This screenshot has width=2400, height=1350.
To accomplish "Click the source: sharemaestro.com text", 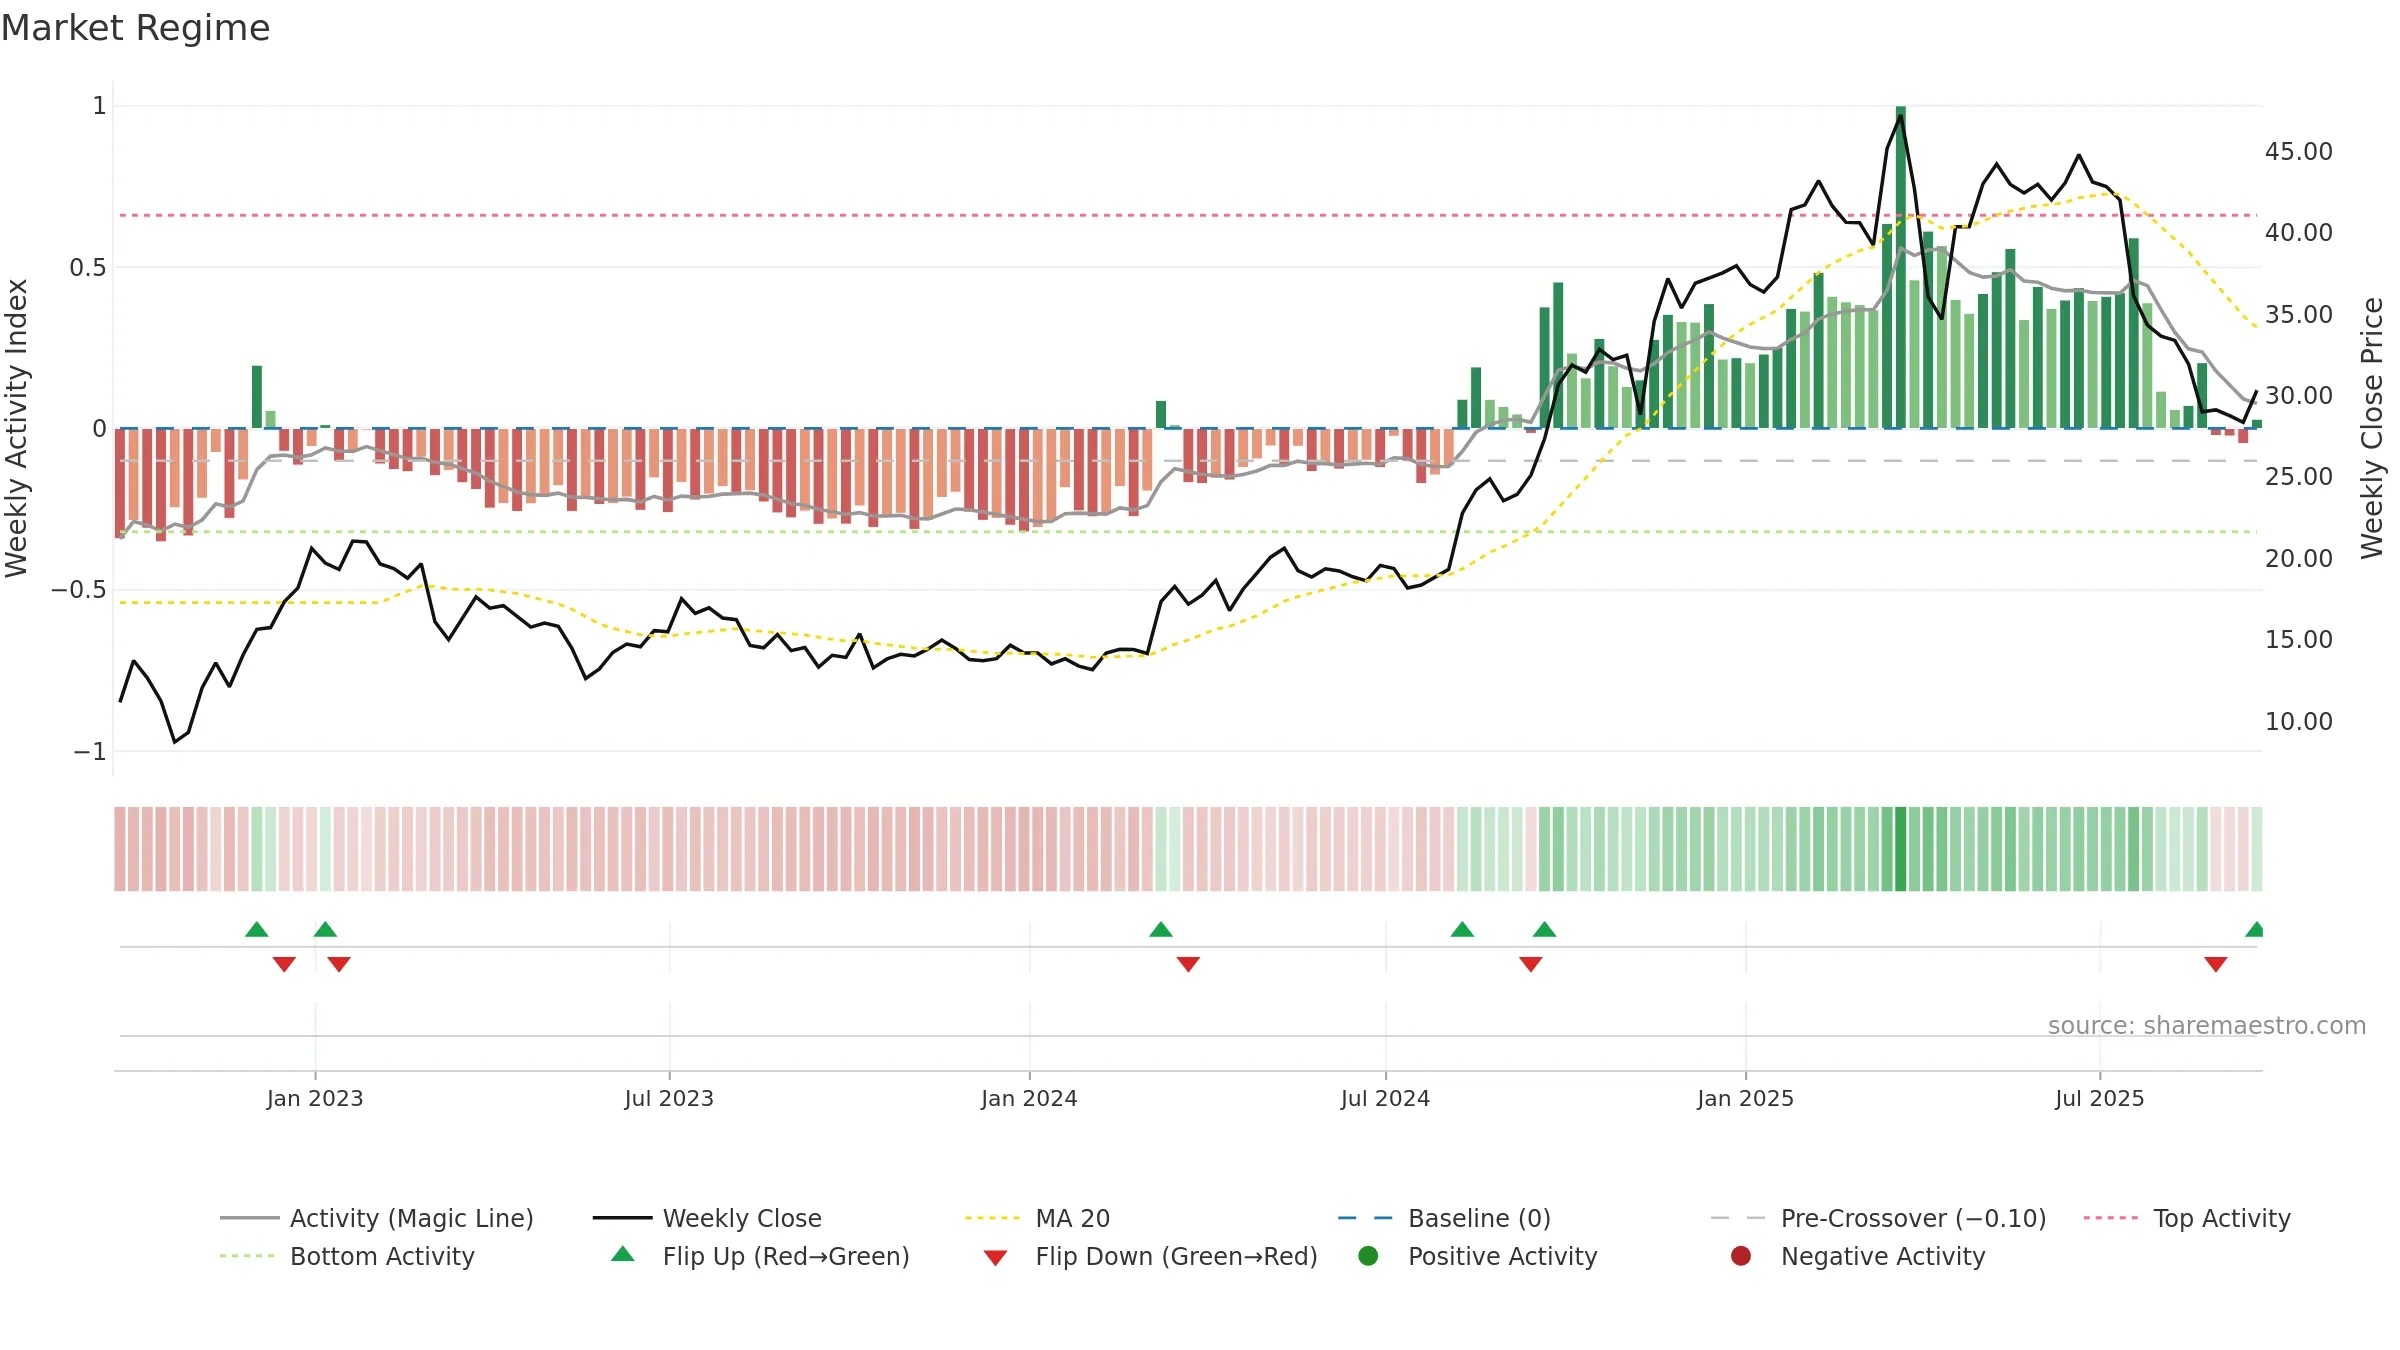I will click(2207, 1026).
